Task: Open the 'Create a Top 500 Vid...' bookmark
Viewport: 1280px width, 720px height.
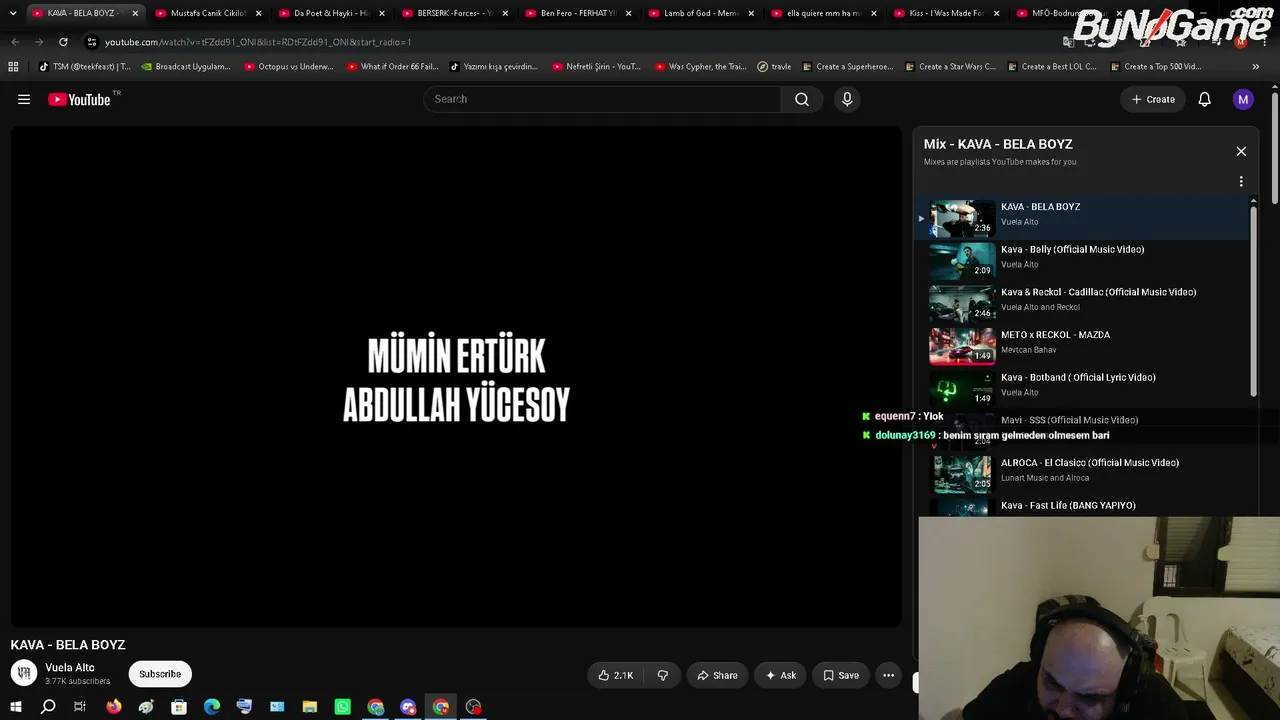Action: 1155,67
